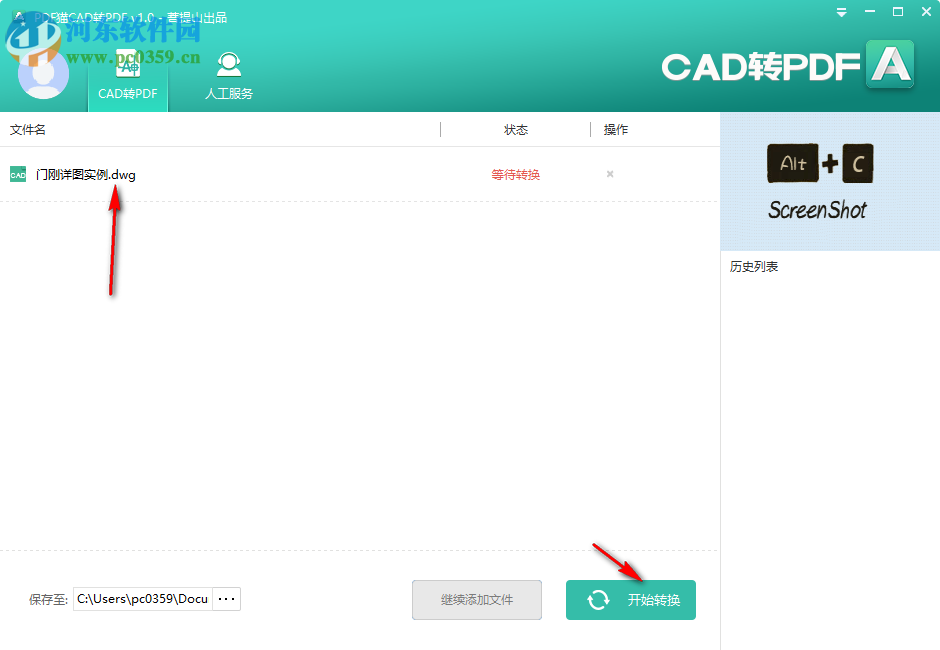Switch to the 人工服务 tab

tap(228, 93)
